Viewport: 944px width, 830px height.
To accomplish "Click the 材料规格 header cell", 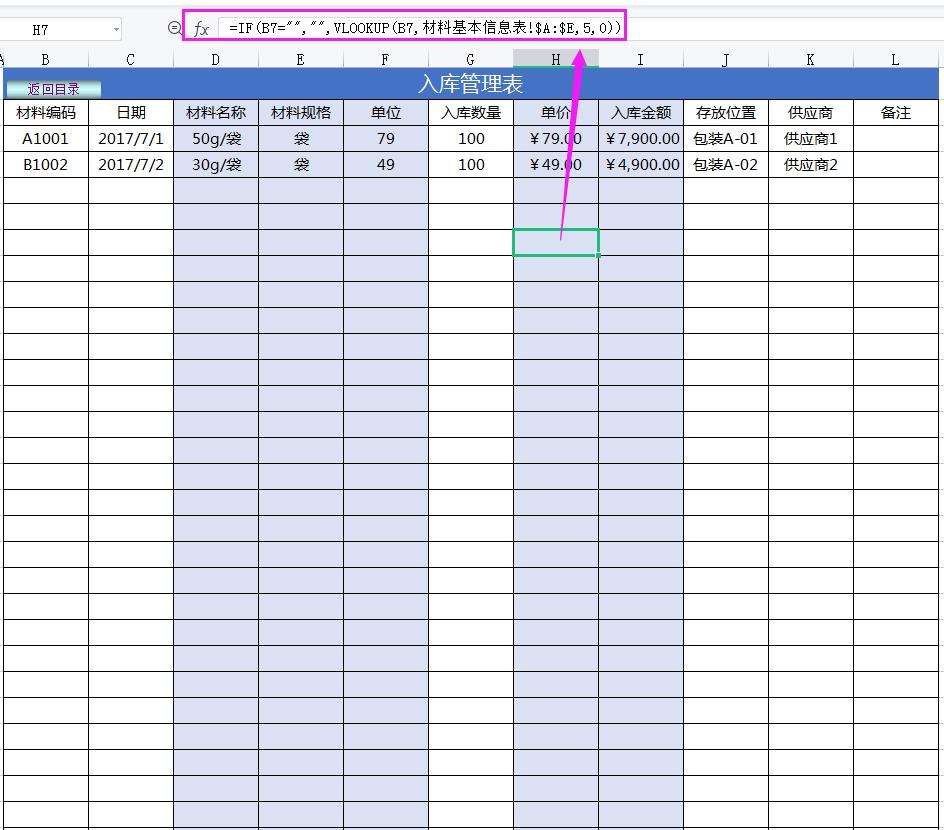I will [x=300, y=113].
